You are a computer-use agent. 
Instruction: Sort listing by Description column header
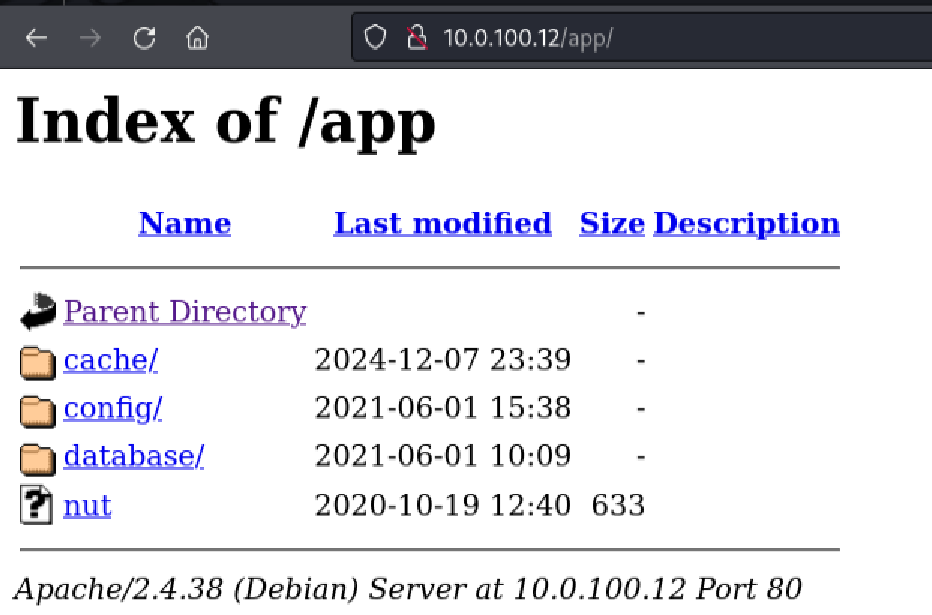746,223
